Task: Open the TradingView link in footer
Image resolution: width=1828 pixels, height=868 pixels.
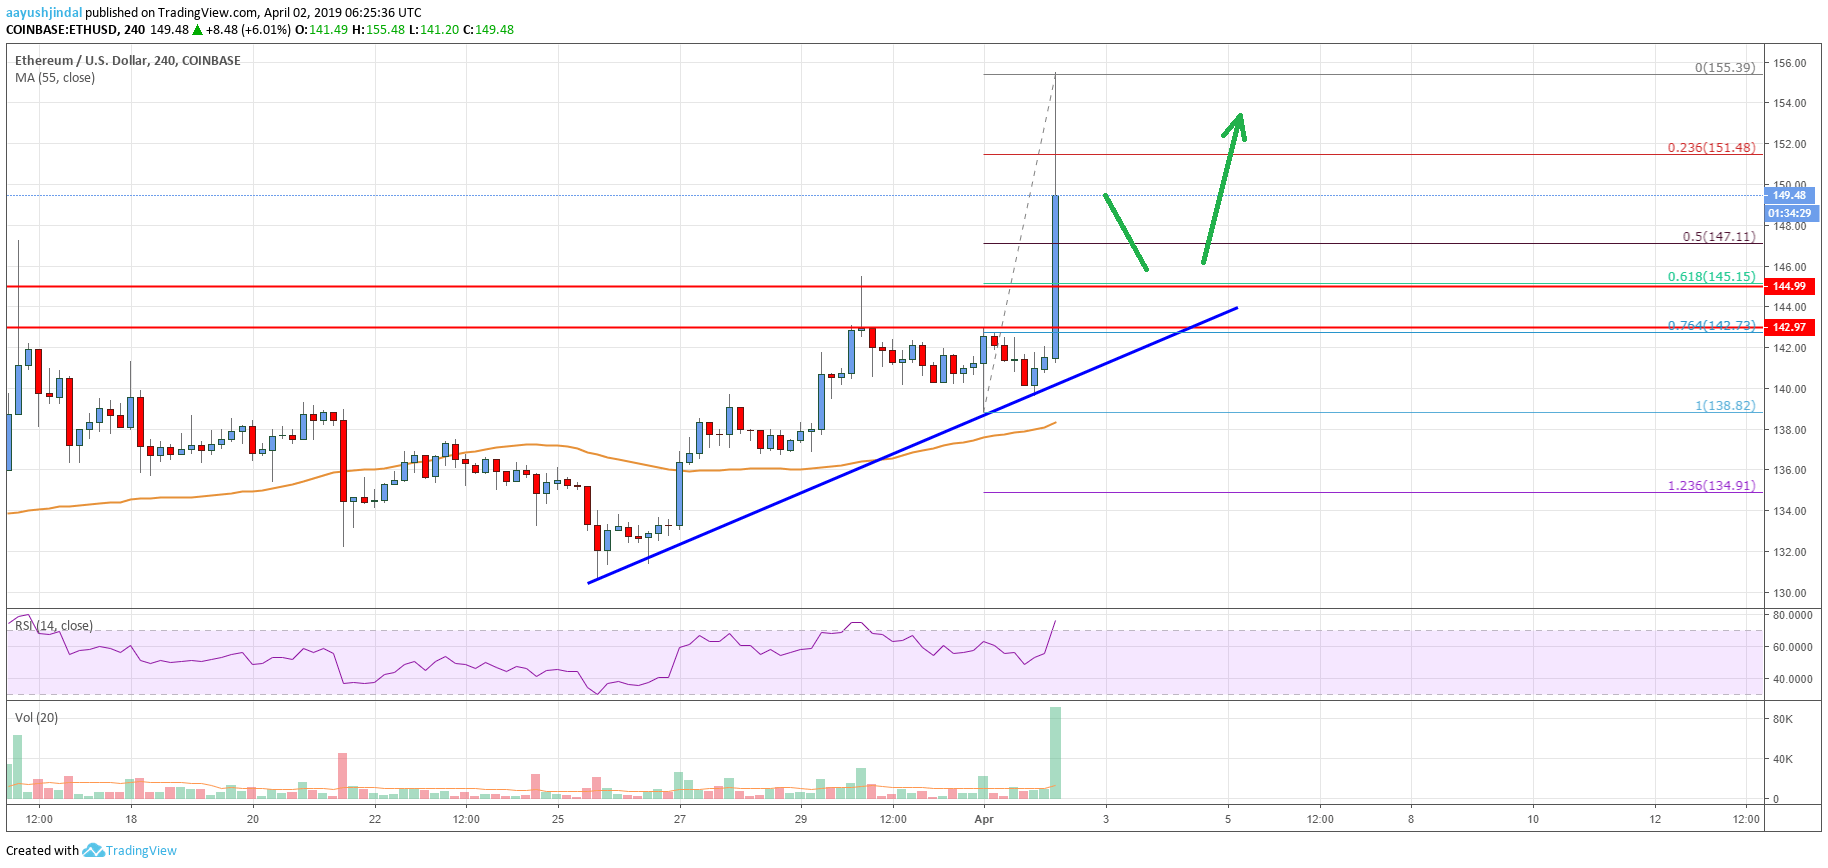Action: point(141,851)
